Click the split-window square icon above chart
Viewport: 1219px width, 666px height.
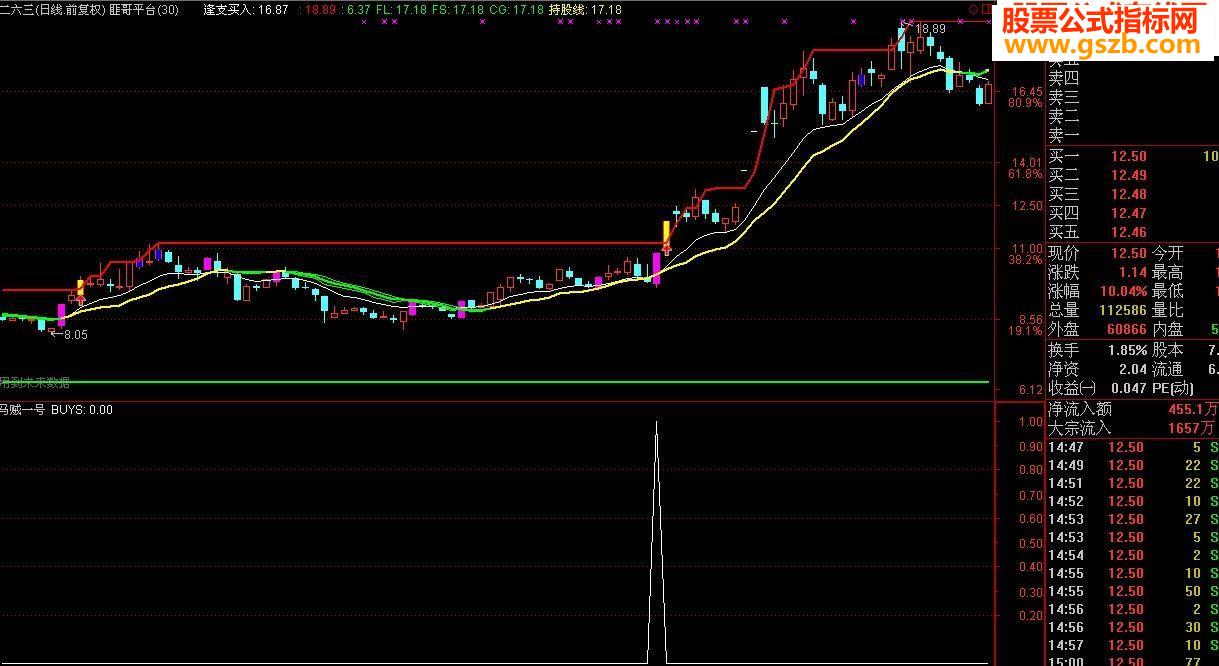pyautogui.click(x=987, y=9)
